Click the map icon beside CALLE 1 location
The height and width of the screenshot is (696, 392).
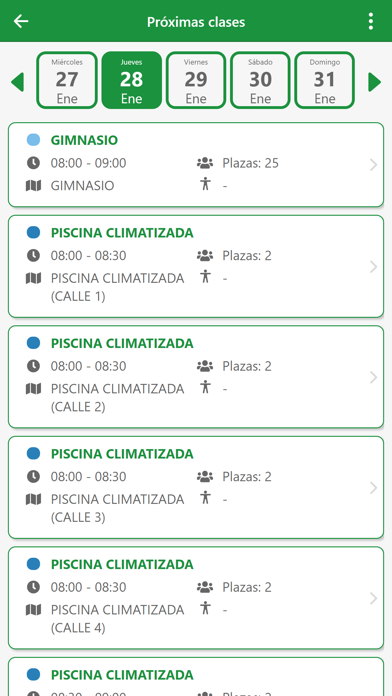(33, 278)
